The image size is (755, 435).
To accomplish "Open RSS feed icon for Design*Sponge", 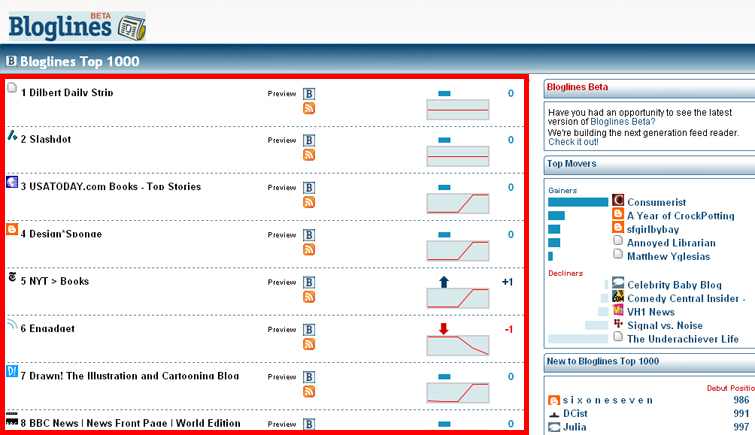I will pyautogui.click(x=309, y=250).
